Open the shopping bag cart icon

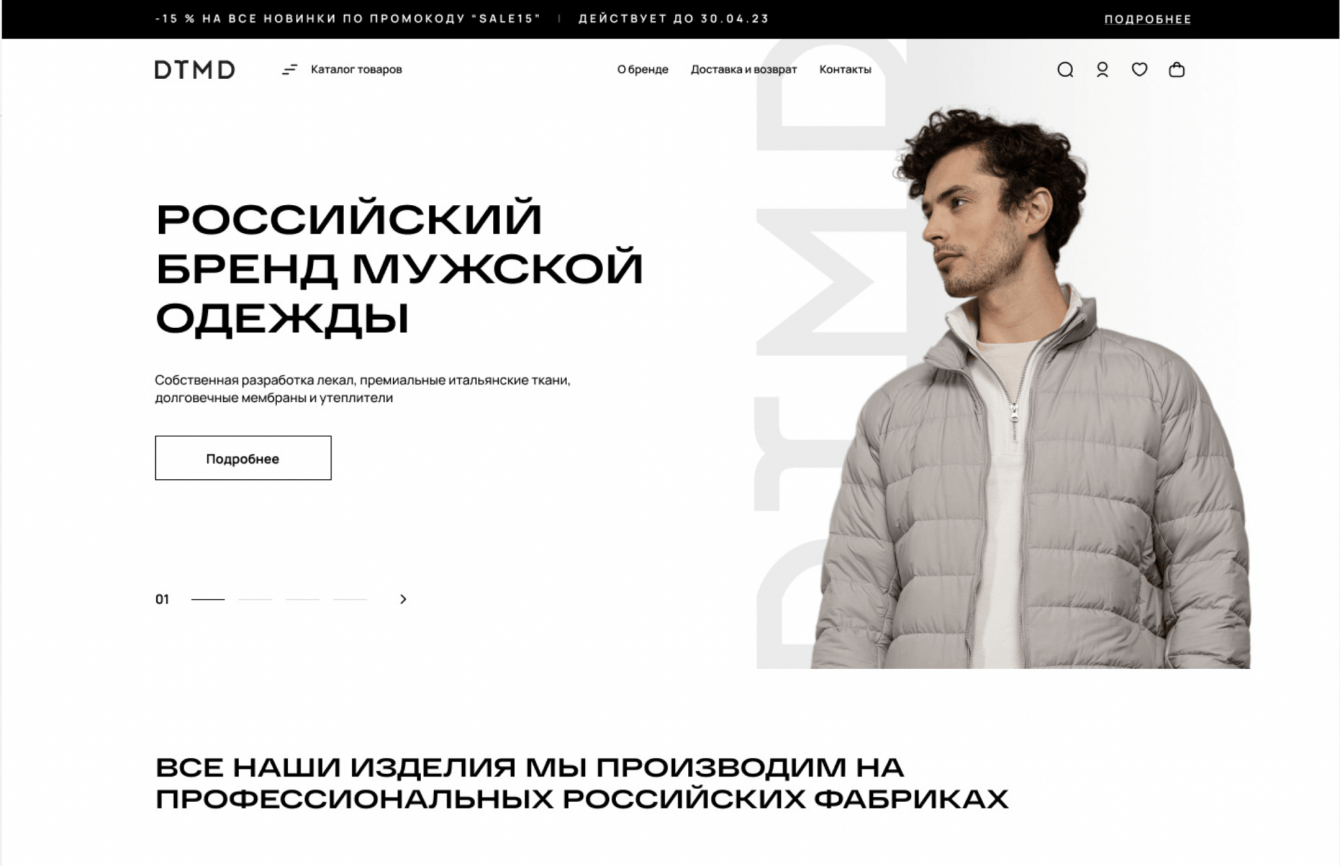coord(1177,70)
